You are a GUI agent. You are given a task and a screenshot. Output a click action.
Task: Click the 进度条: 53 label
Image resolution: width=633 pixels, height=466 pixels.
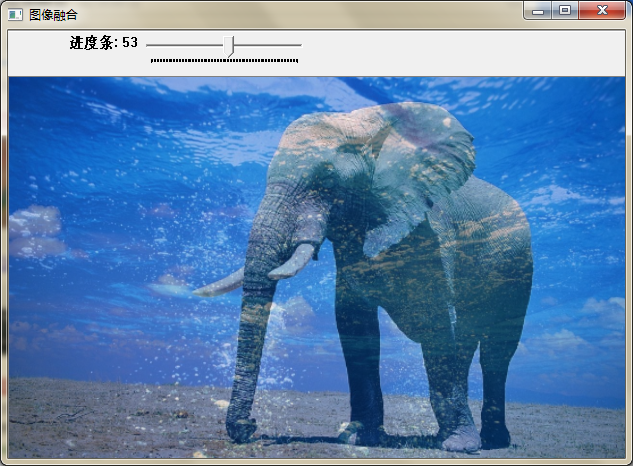click(104, 42)
